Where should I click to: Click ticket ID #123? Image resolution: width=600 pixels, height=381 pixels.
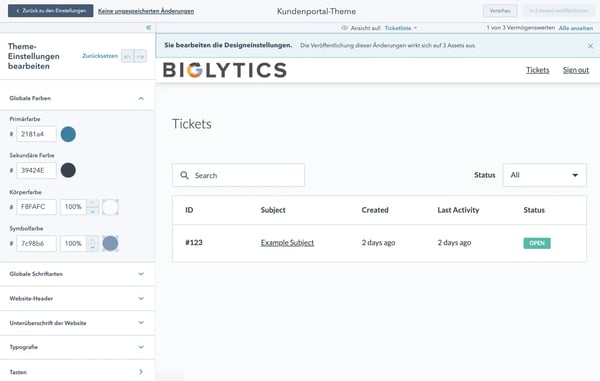click(194, 243)
